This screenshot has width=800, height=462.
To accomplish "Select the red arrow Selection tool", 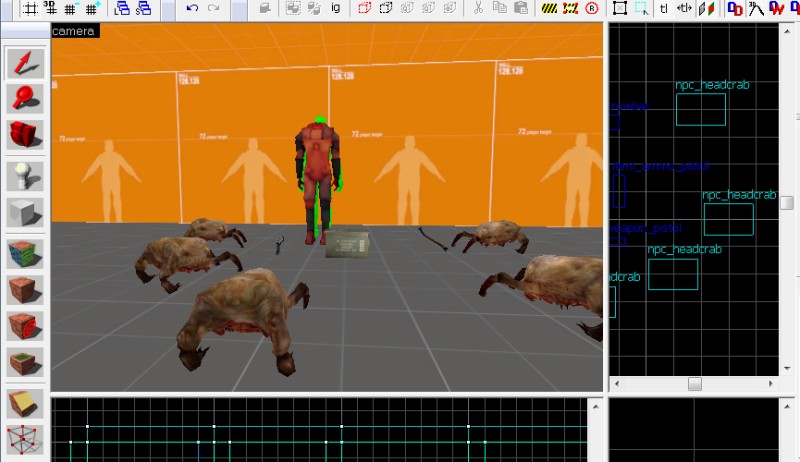I will coord(24,63).
